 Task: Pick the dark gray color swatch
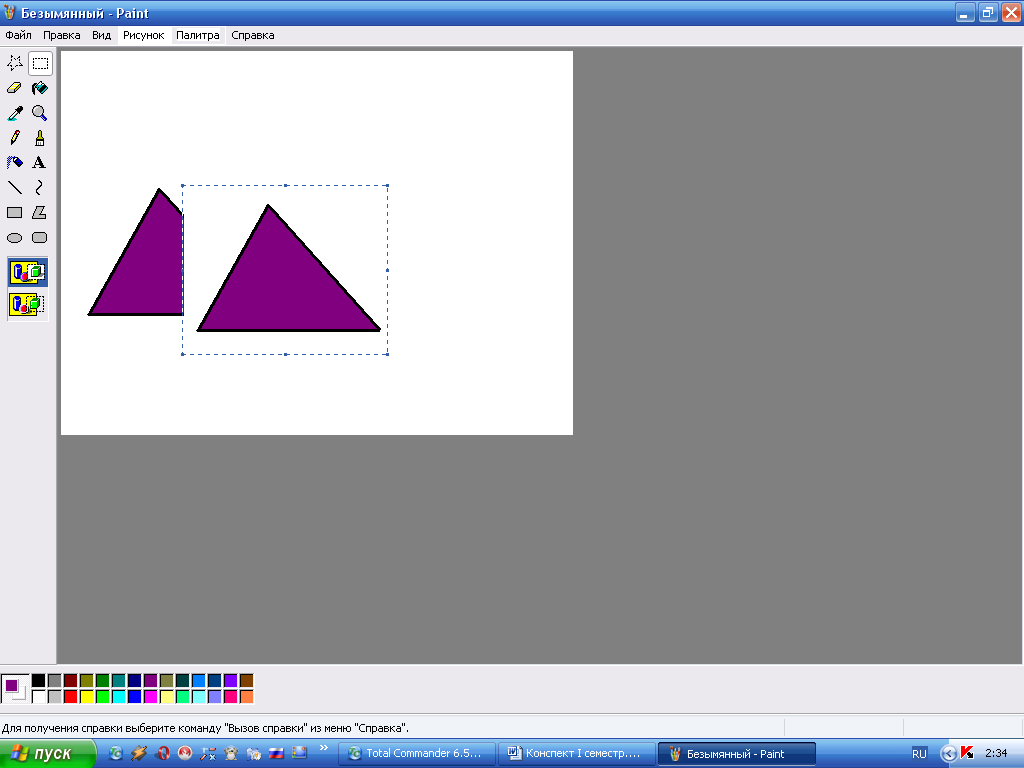click(x=54, y=681)
